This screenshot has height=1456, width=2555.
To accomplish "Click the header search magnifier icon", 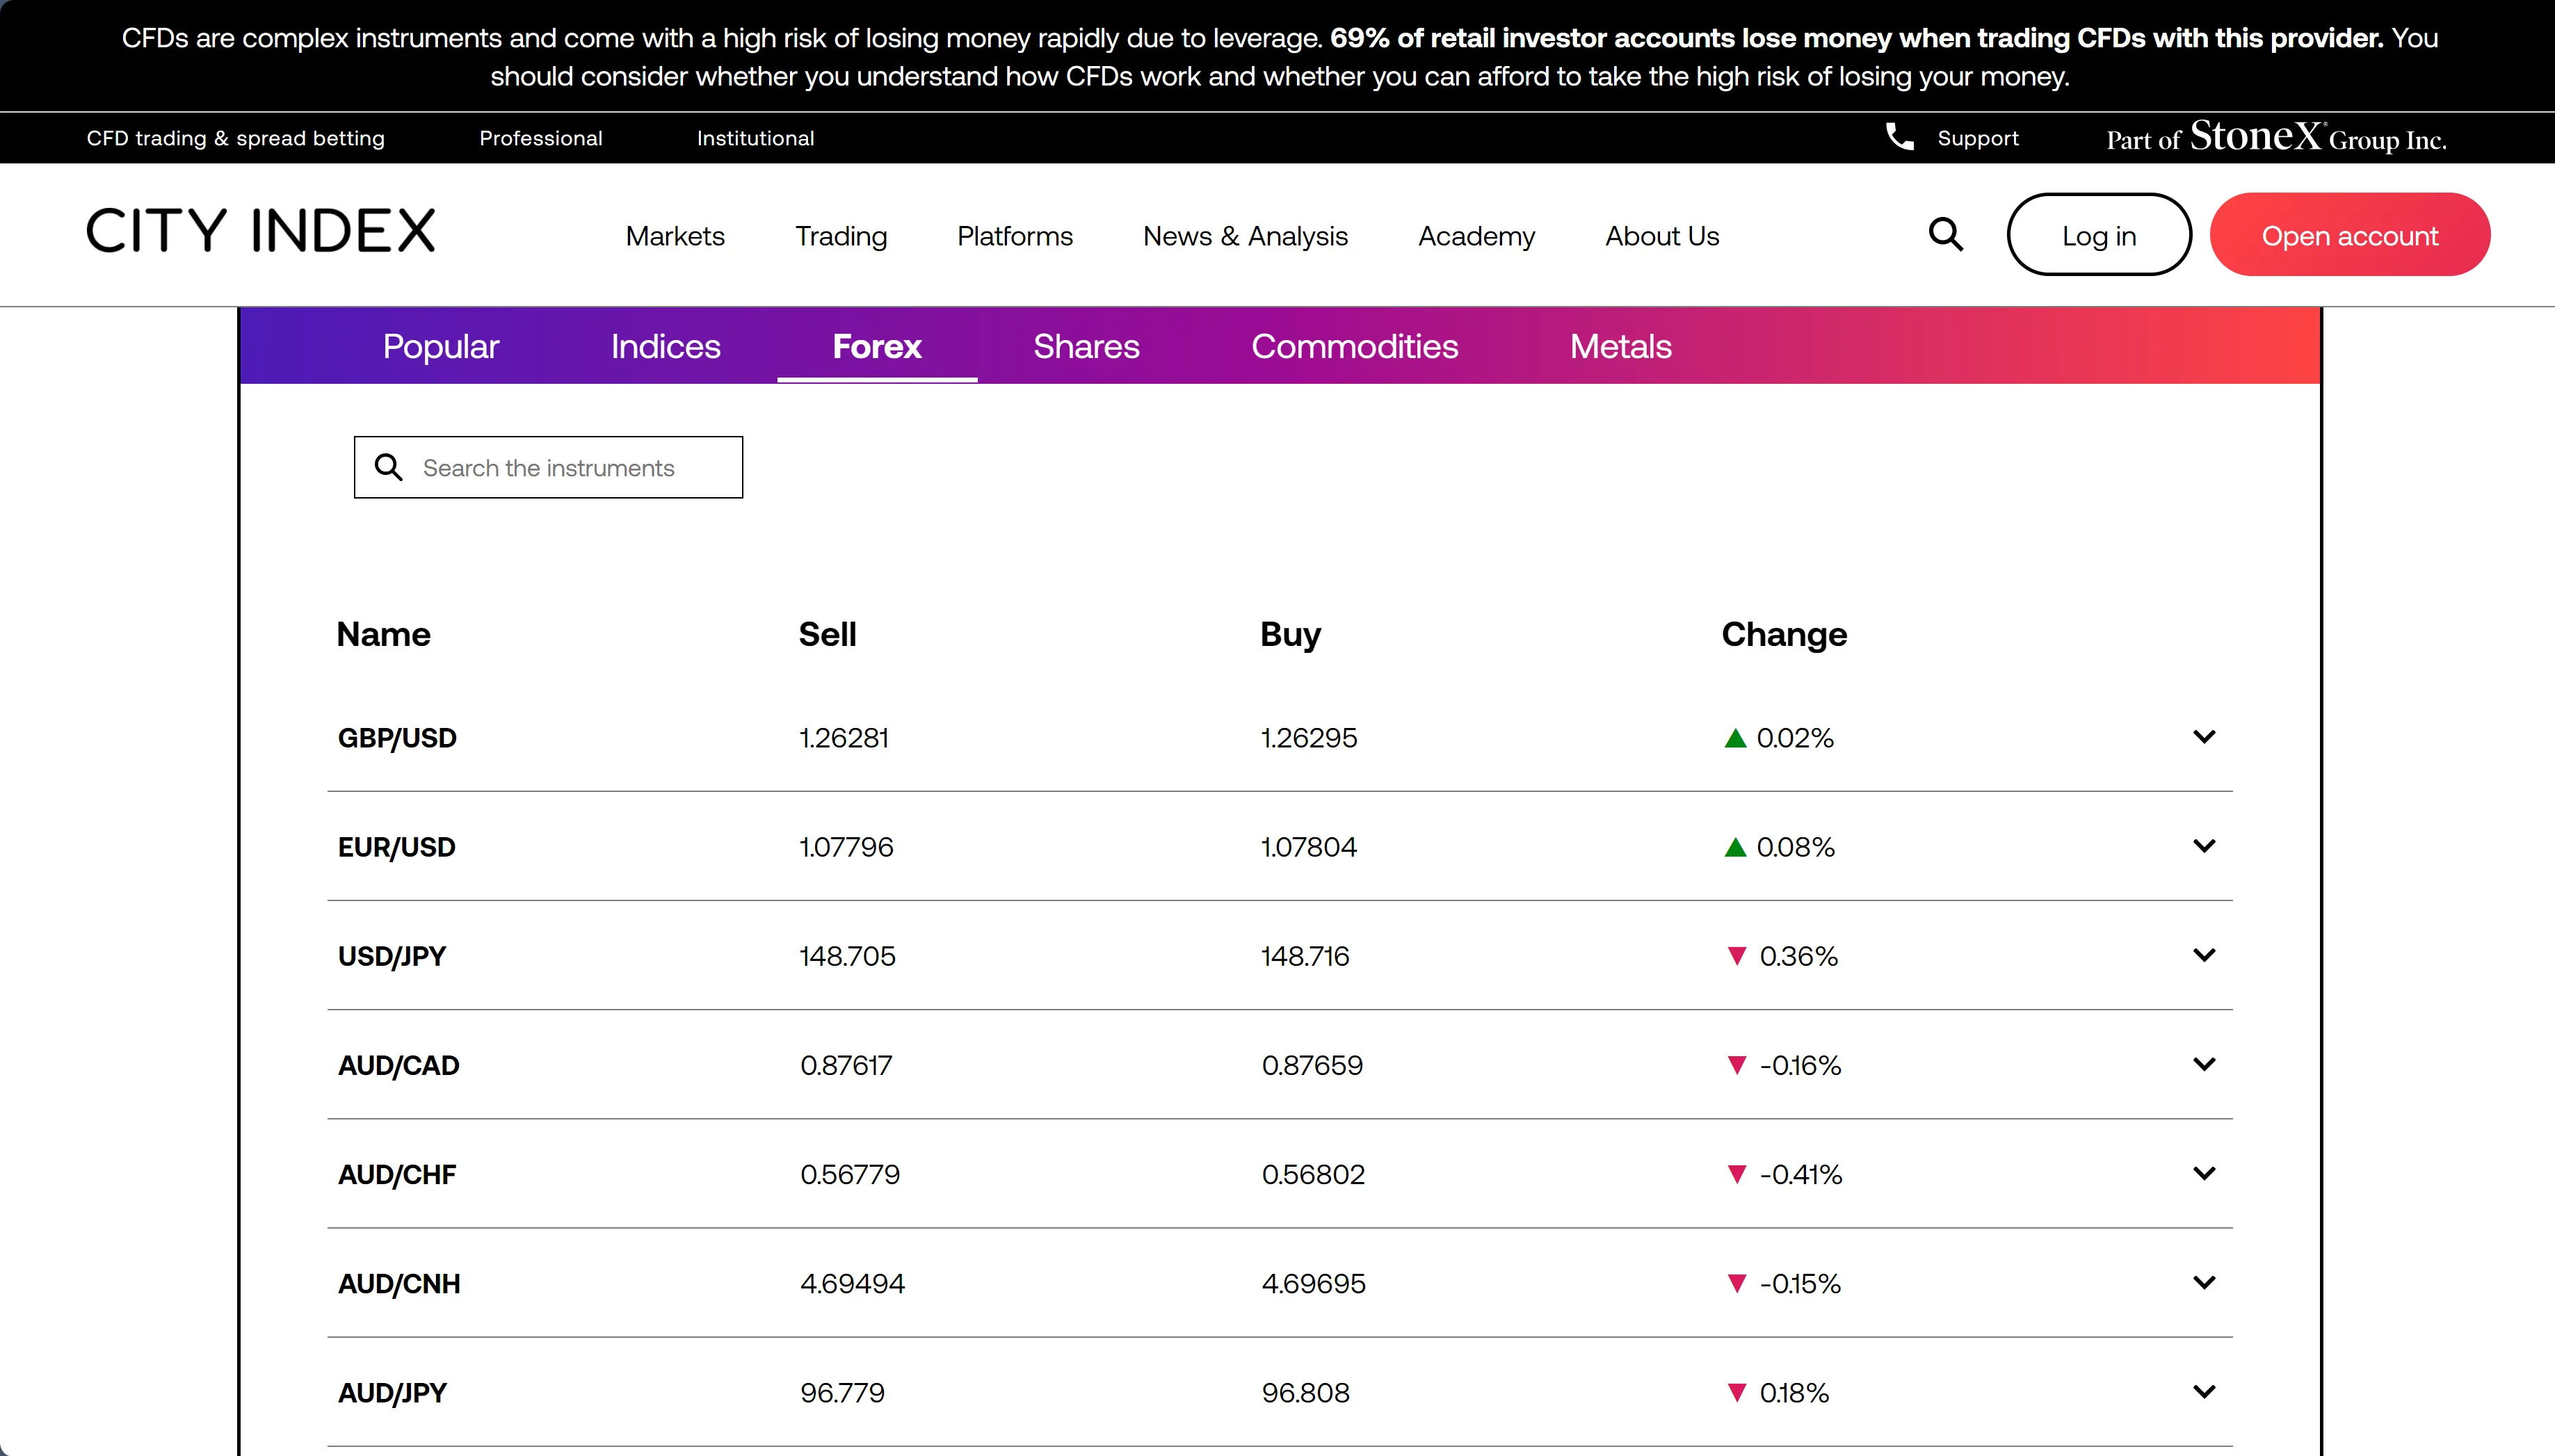I will (1945, 235).
